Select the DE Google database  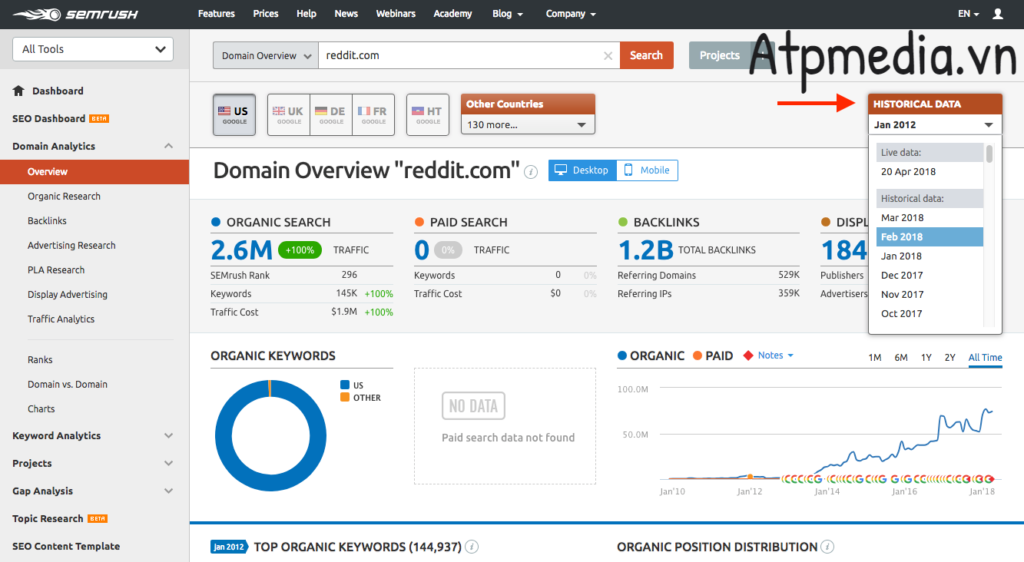(x=331, y=115)
